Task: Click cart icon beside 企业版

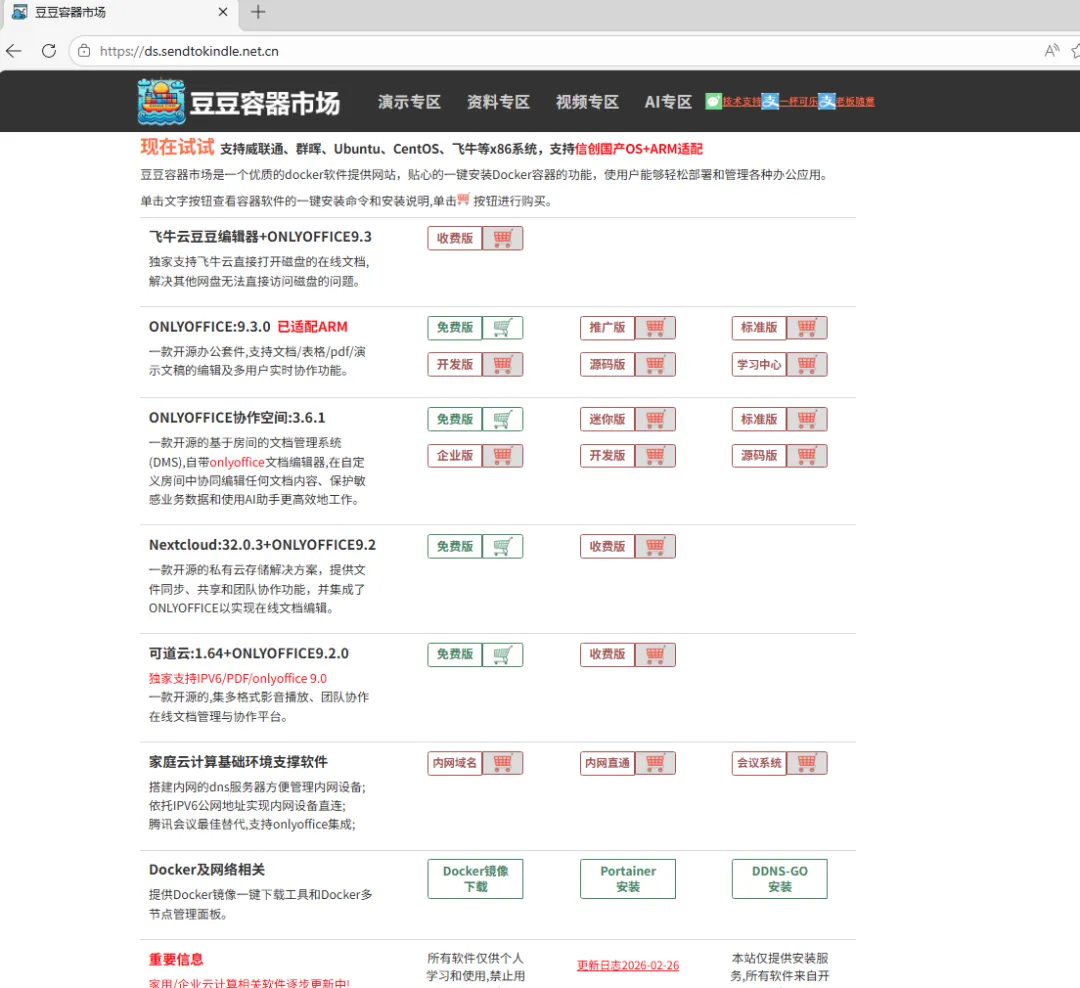Action: point(502,456)
